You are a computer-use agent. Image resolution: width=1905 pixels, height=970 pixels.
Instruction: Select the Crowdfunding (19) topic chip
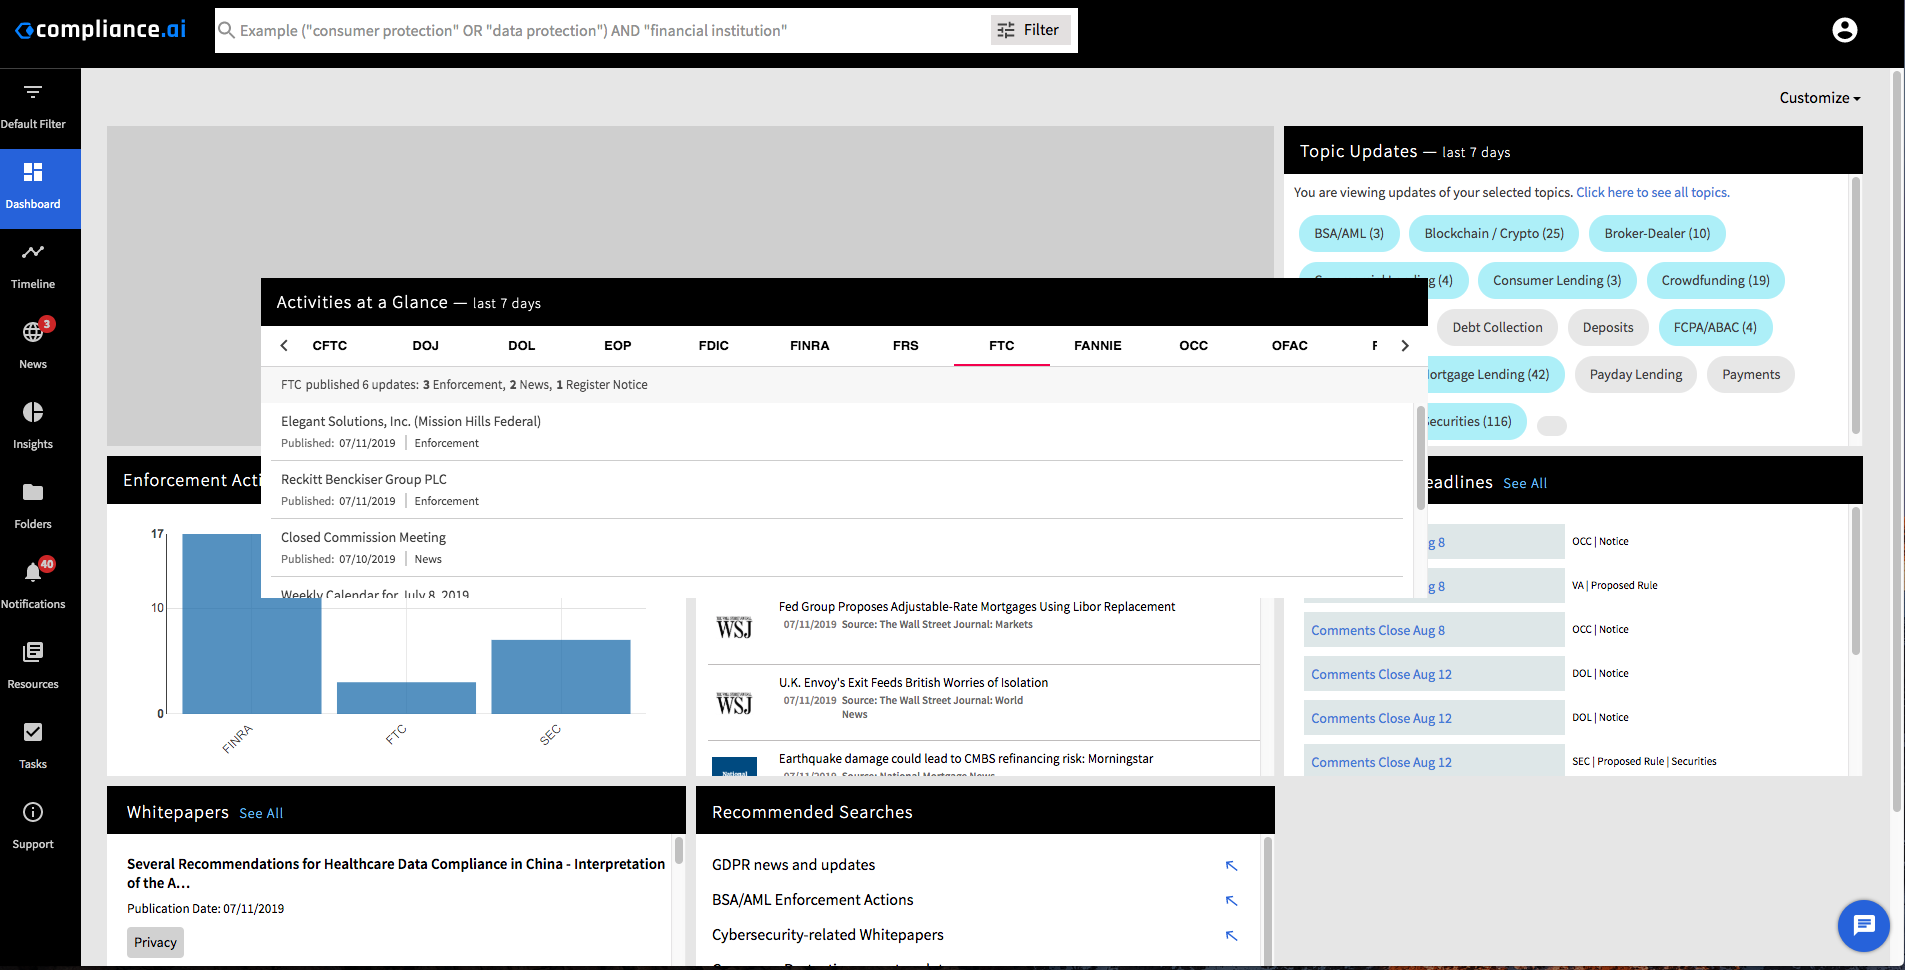pos(1716,280)
